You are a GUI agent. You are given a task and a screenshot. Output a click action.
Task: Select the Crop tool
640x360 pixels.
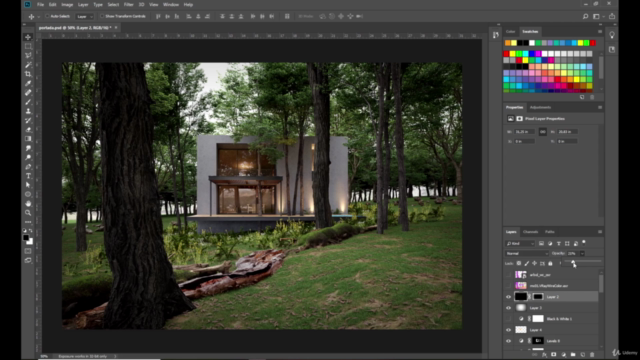[x=28, y=74]
